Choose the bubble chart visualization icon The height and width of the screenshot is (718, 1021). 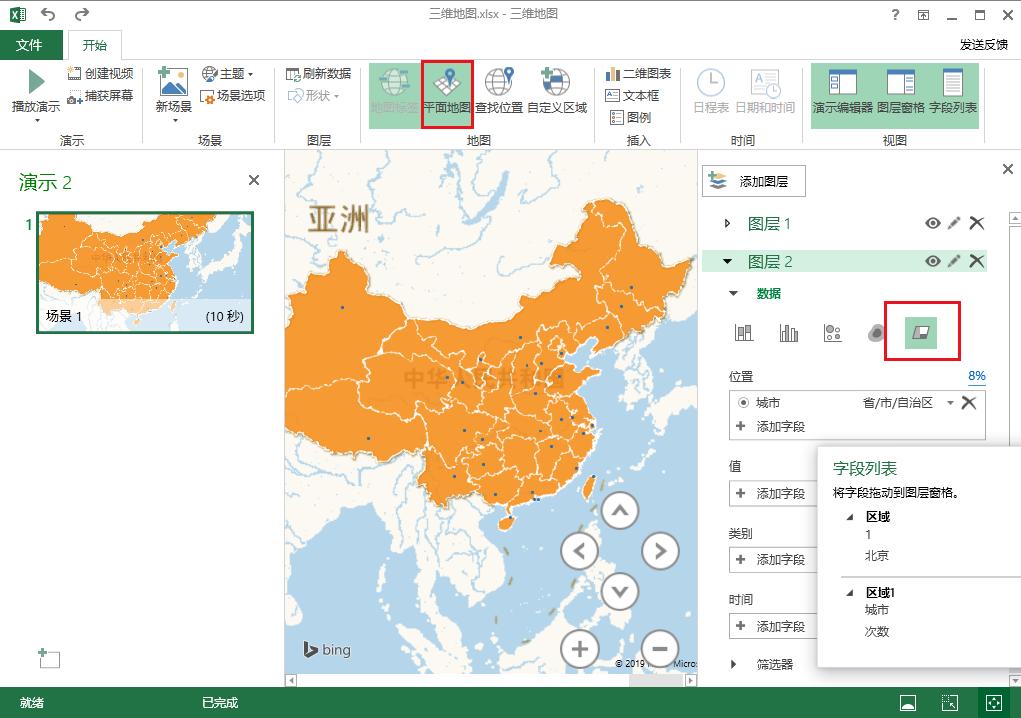tap(834, 332)
